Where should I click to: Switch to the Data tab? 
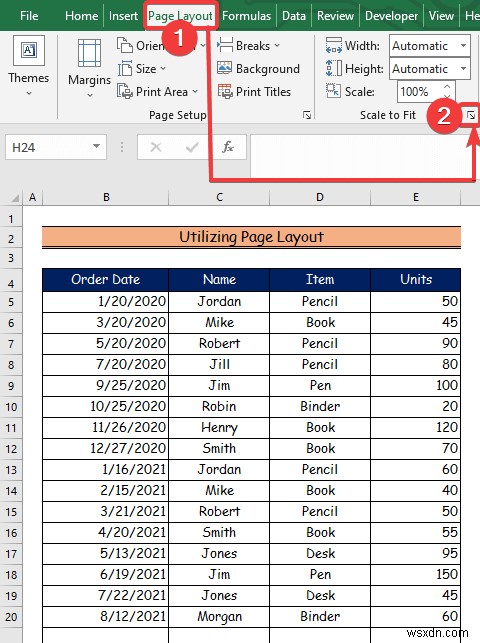[294, 16]
